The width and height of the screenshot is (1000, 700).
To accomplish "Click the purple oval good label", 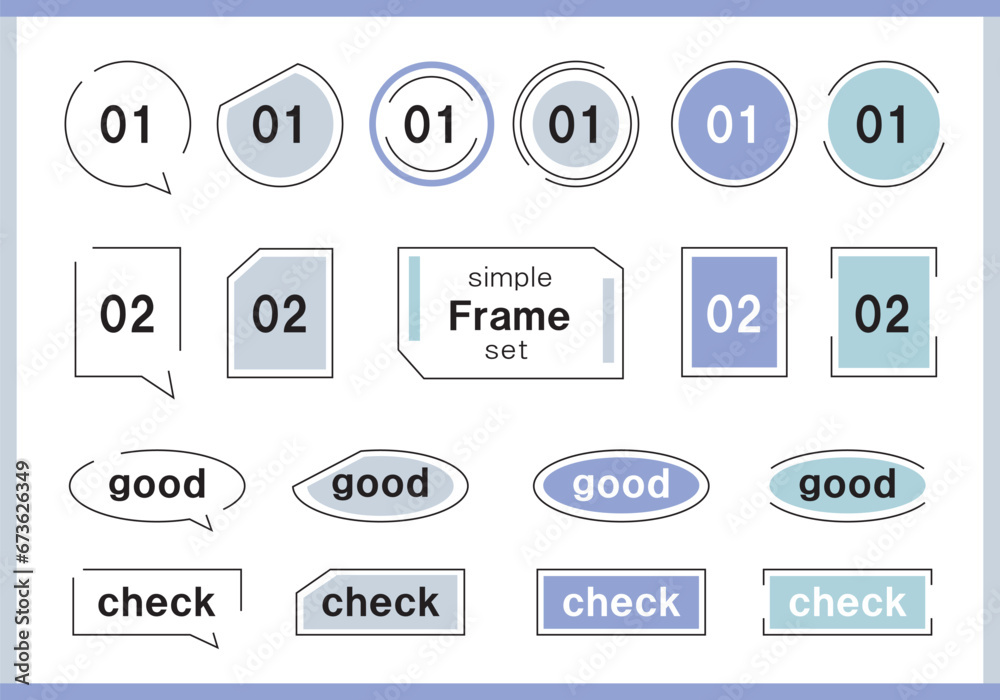I will click(621, 486).
